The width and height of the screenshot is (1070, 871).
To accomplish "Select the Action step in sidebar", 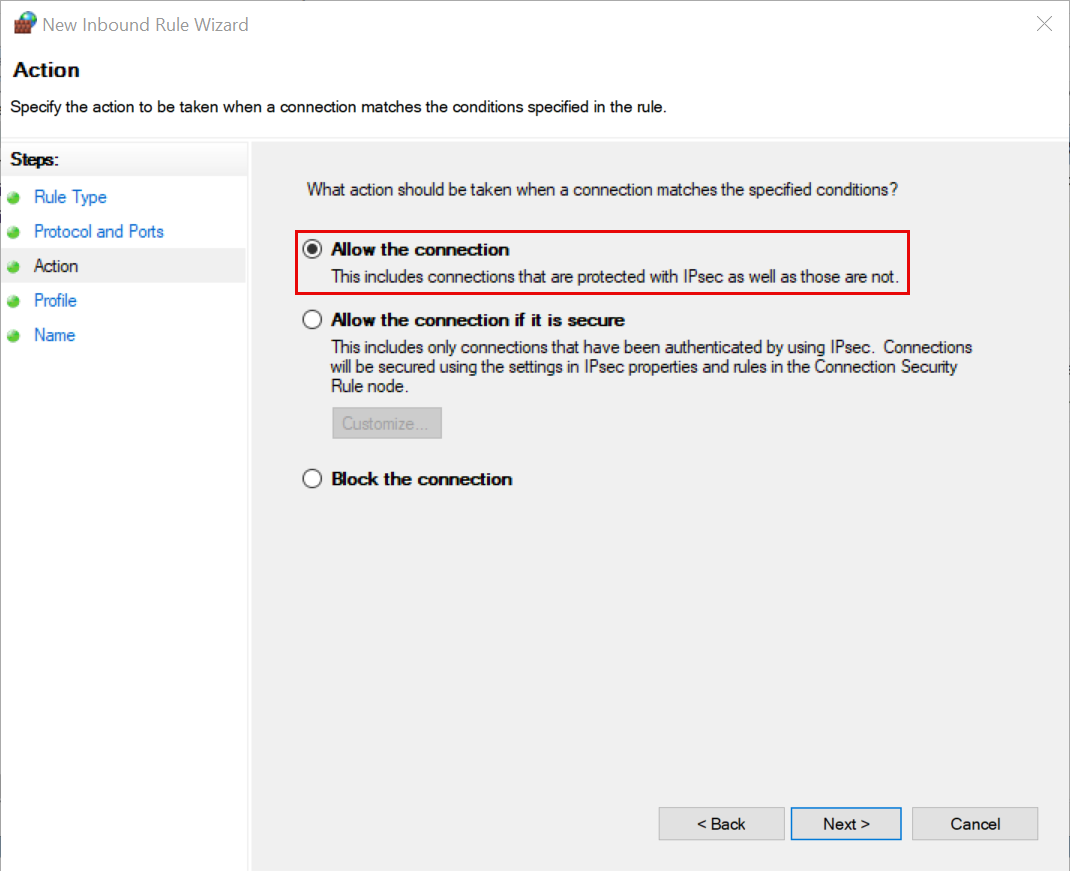I will click(x=56, y=266).
